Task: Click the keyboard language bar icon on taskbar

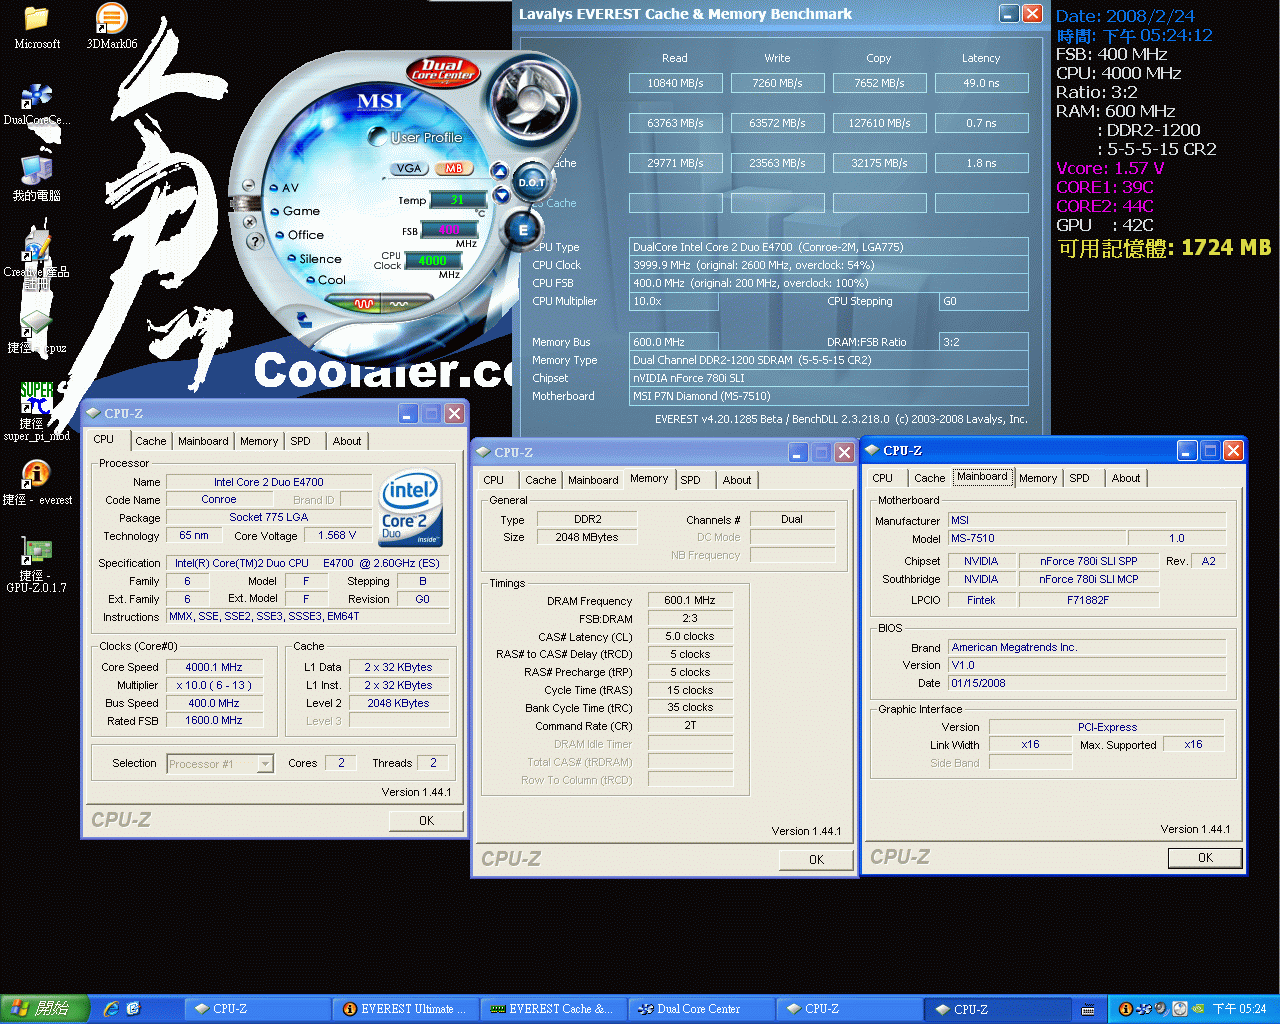Action: 1088,1009
